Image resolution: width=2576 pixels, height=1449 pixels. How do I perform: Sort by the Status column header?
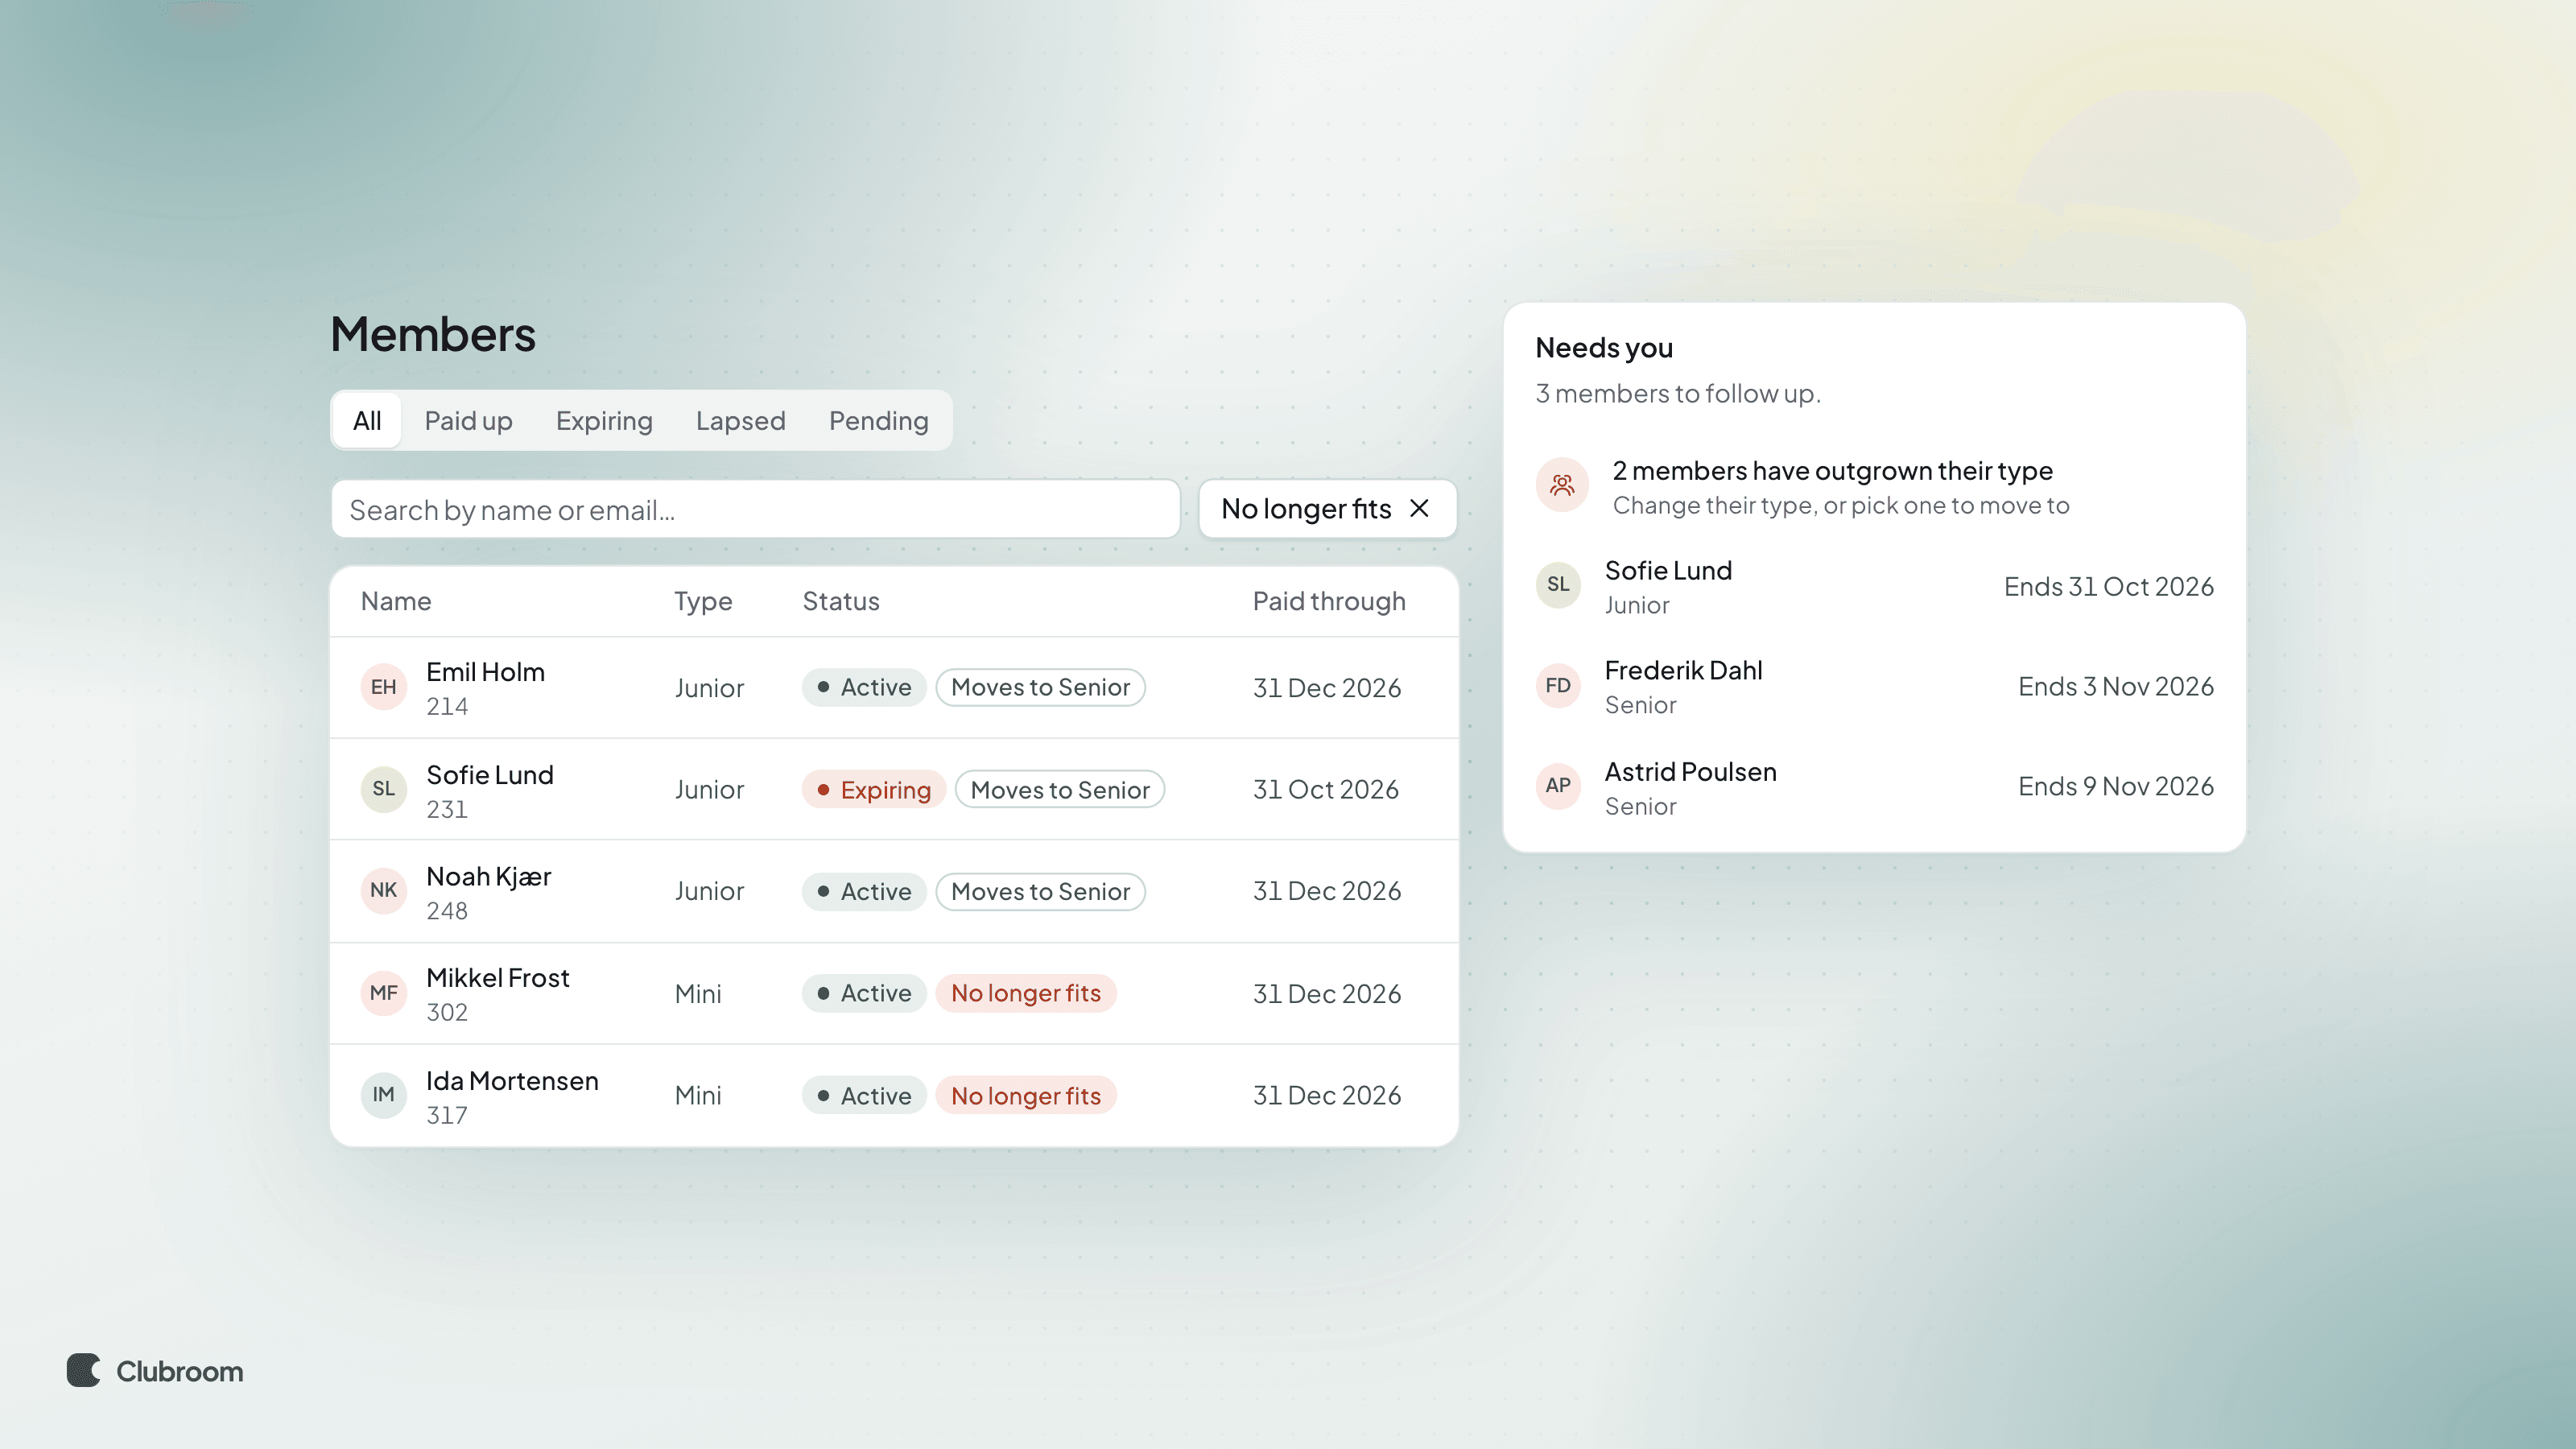click(x=841, y=601)
